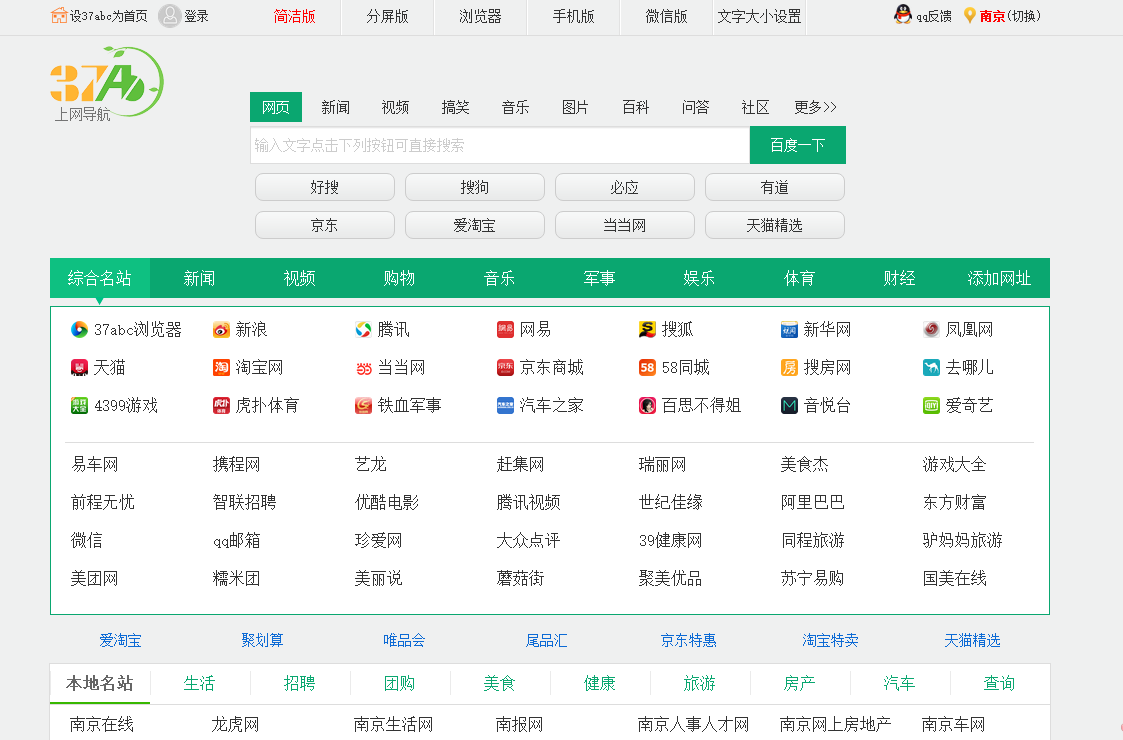The height and width of the screenshot is (740, 1123).
Task: Switch to 简洁版 layout
Action: coord(294,16)
